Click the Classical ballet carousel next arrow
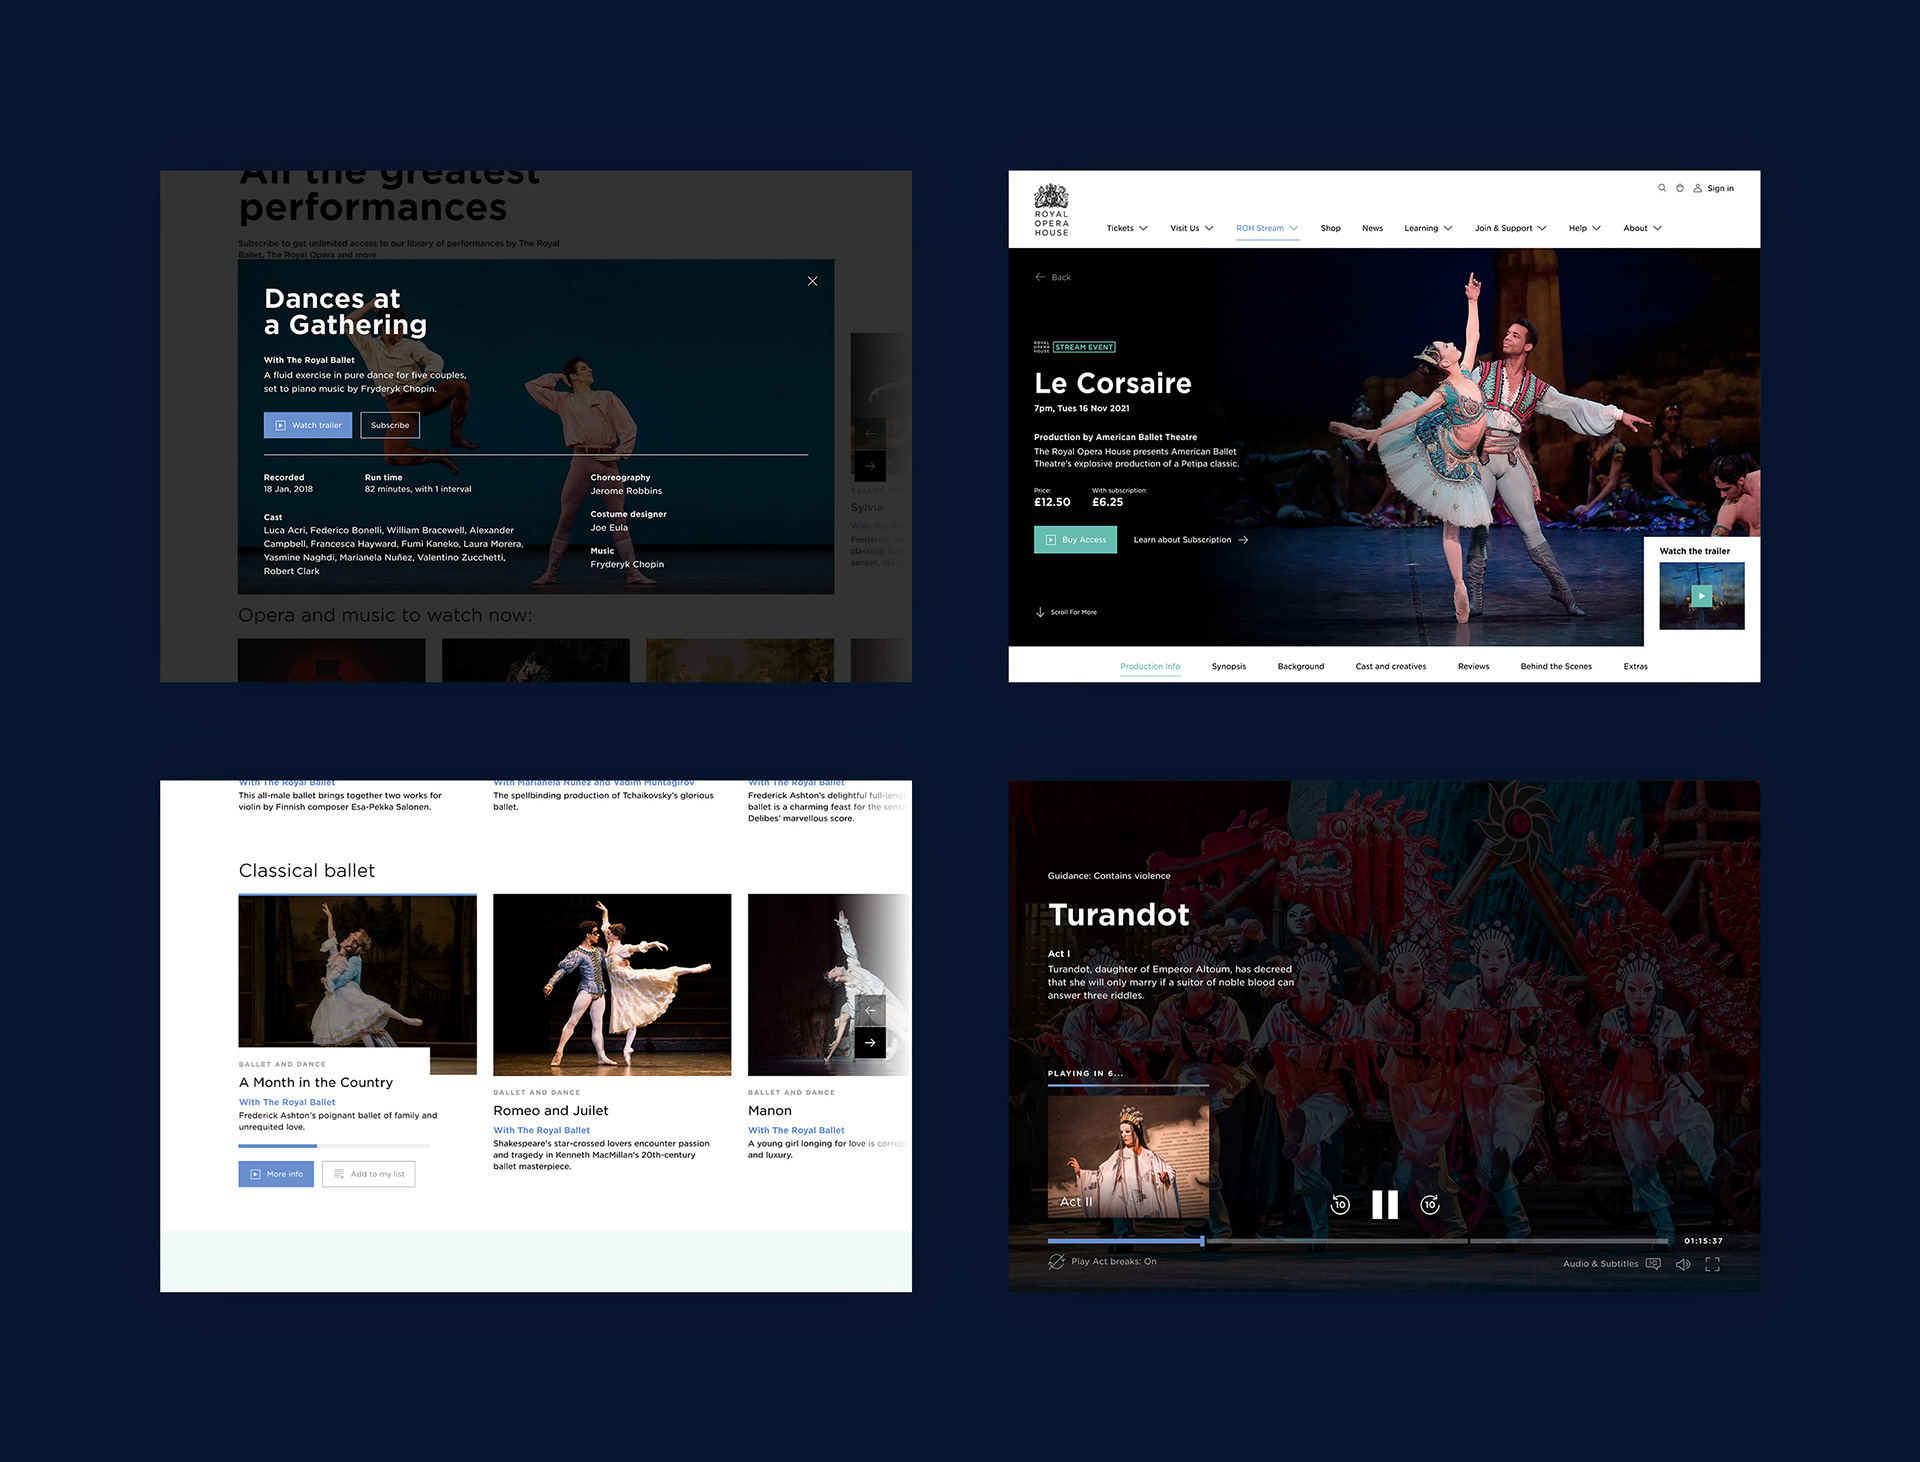The image size is (1920, 1462). (x=870, y=1042)
